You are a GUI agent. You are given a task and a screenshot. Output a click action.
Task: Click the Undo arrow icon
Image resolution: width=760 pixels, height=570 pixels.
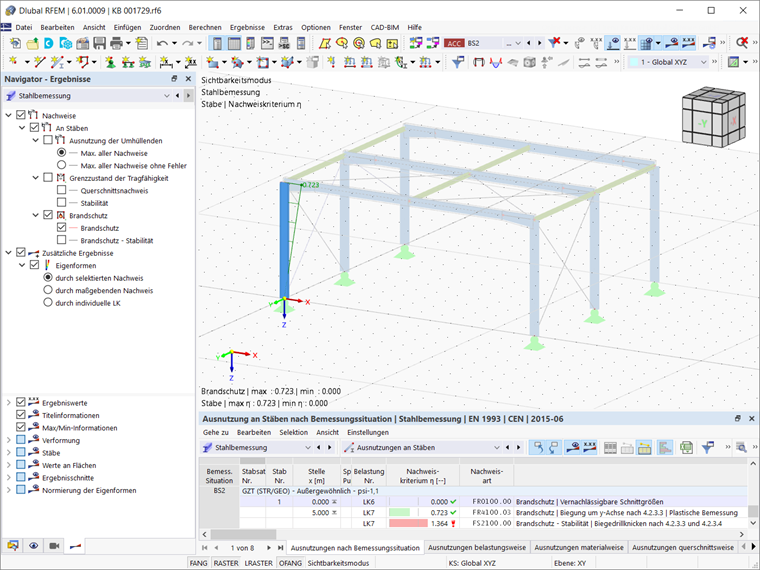162,43
